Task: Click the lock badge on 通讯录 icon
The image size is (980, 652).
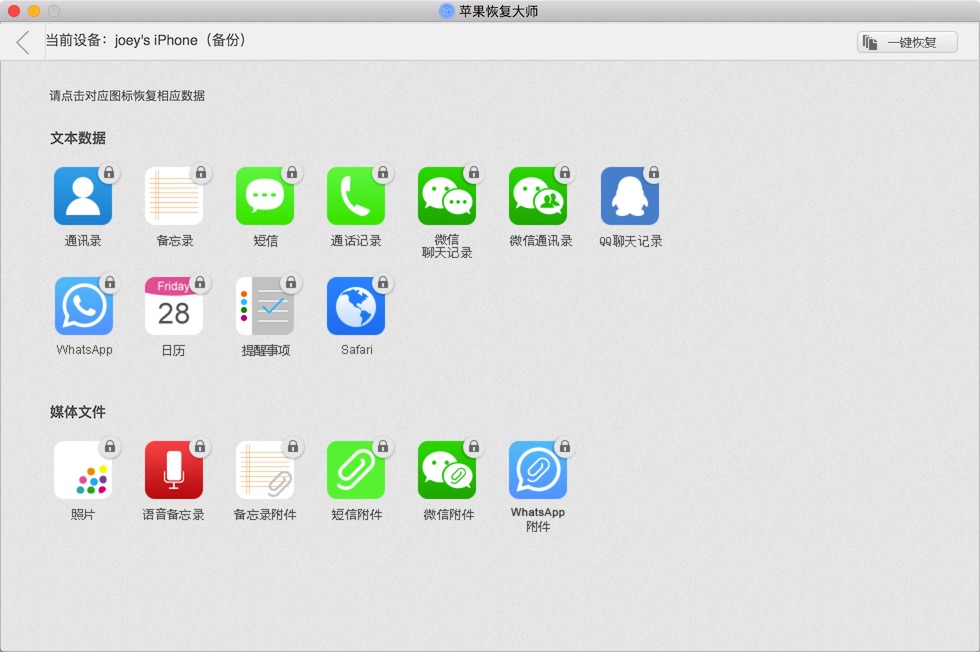Action: coord(109,173)
